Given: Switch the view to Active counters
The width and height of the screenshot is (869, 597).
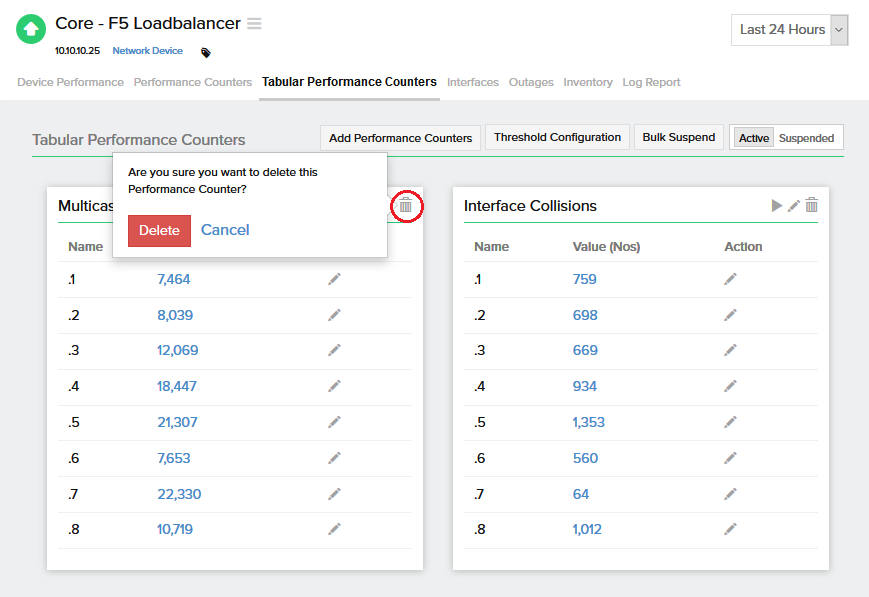Looking at the screenshot, I should pyautogui.click(x=753, y=138).
